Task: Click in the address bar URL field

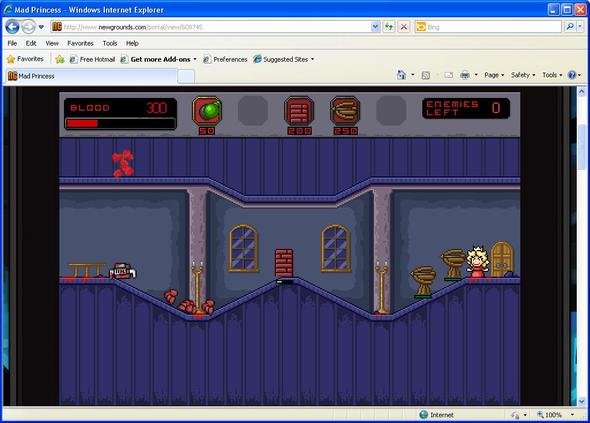Action: (216, 27)
